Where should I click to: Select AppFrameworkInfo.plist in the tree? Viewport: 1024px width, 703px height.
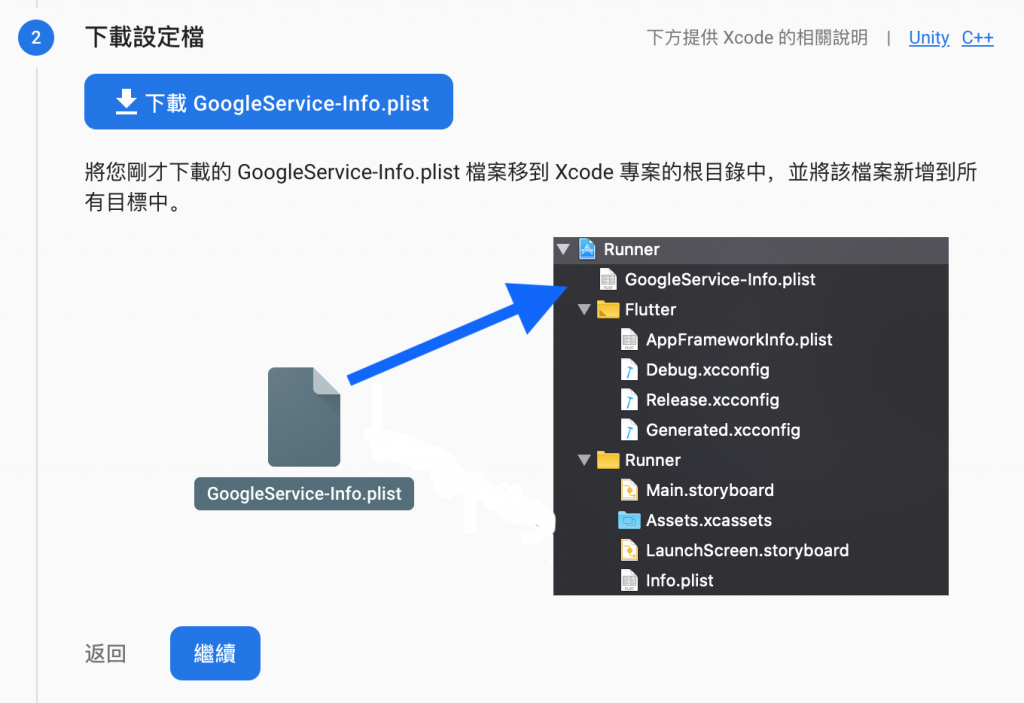point(739,340)
